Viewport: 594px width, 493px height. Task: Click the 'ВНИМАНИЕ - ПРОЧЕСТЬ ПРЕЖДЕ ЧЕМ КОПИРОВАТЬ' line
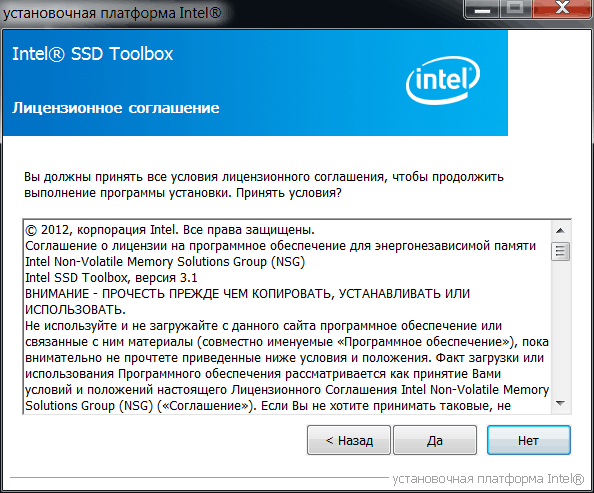coord(247,294)
